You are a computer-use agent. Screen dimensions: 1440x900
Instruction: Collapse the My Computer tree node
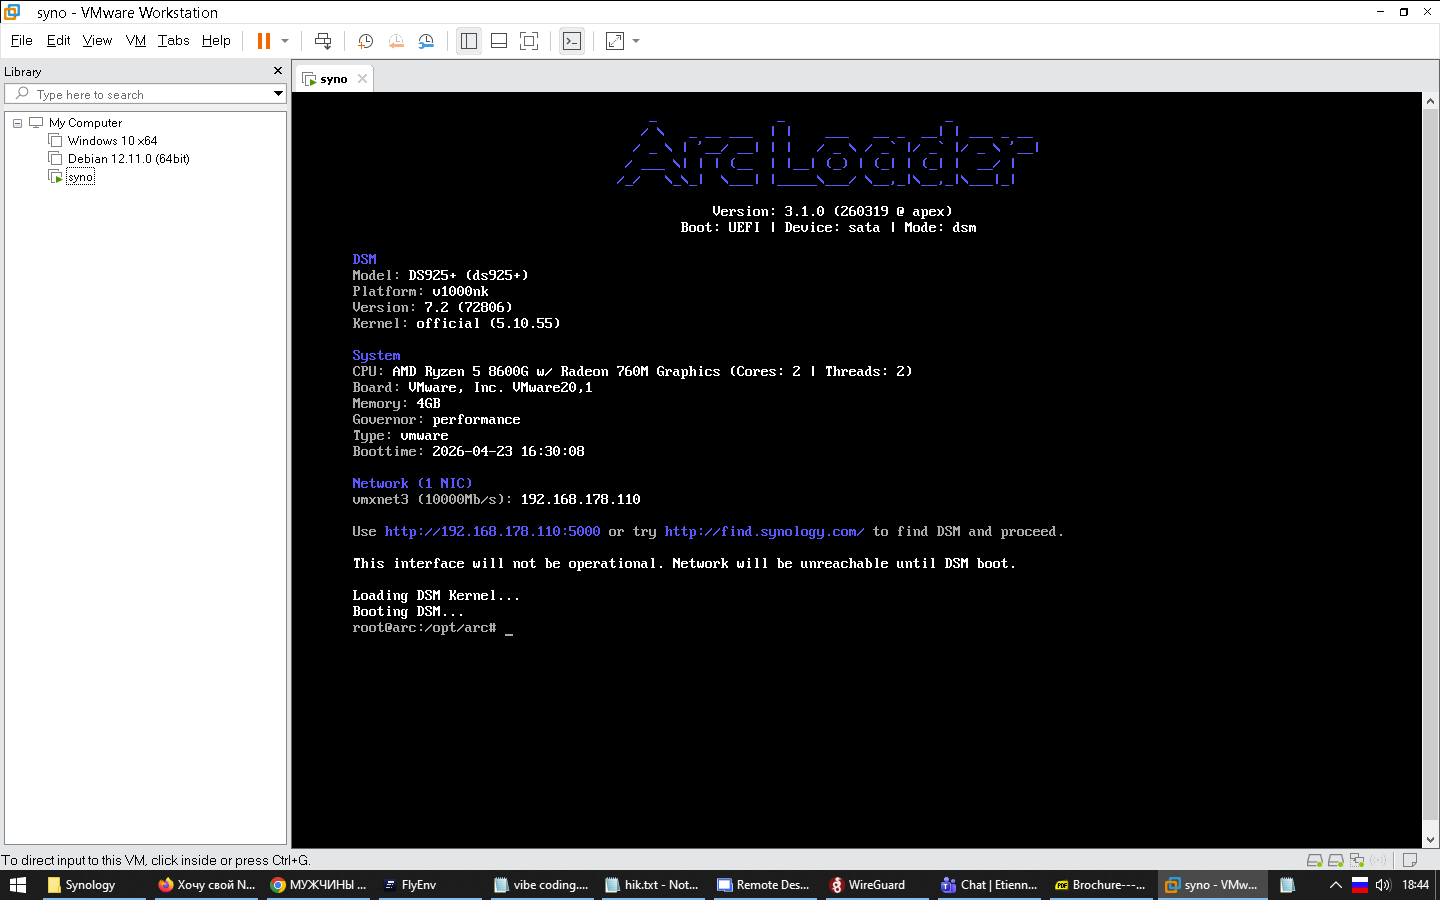(17, 123)
